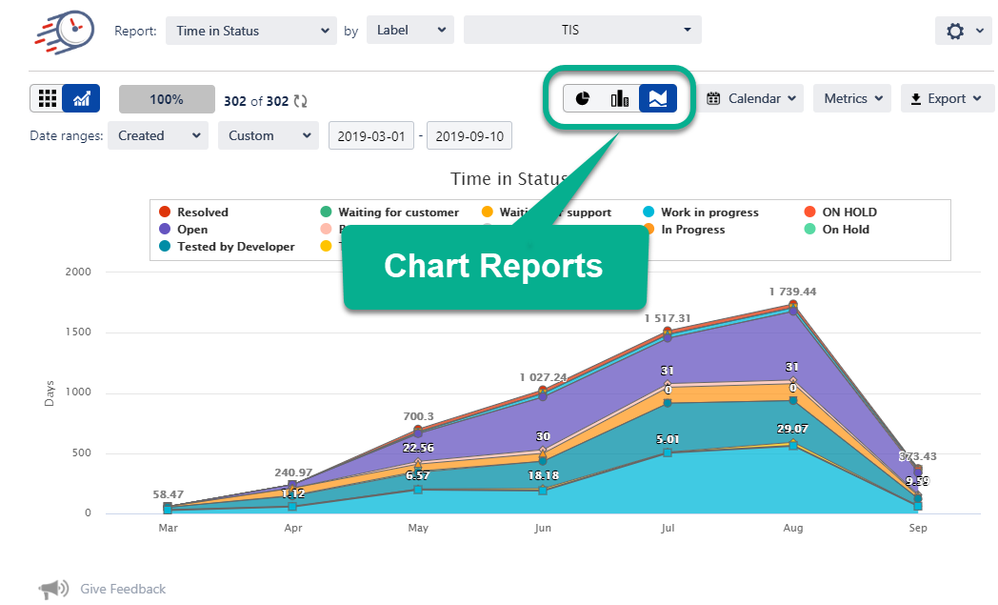Toggle Resolved series in legend
This screenshot has width=998, height=605.
pyautogui.click(x=193, y=212)
